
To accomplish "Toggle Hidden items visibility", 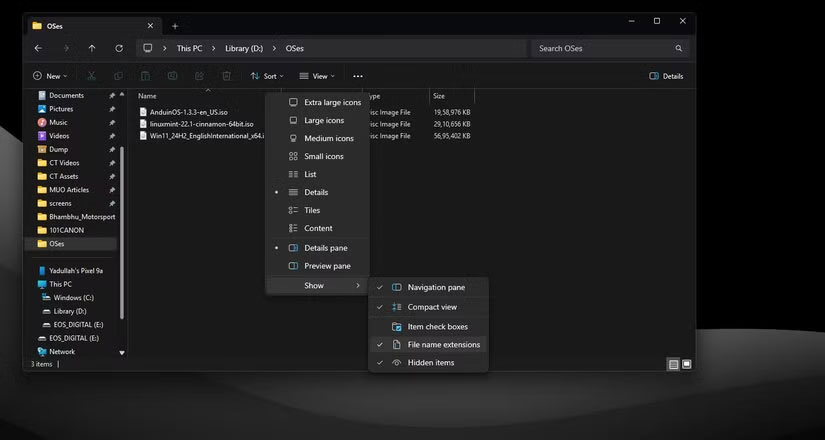I will [430, 363].
